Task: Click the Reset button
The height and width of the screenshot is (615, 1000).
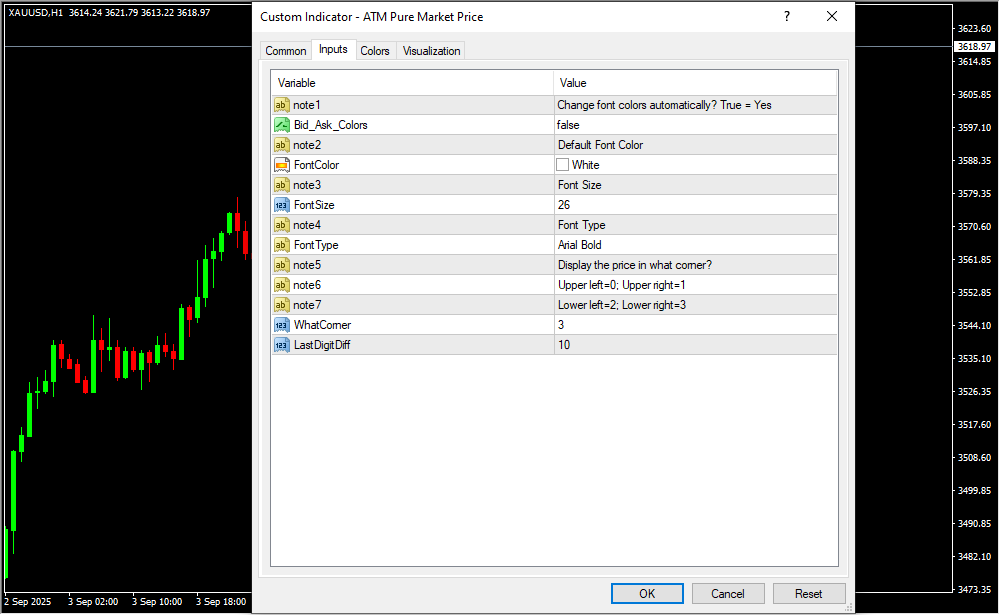Action: coord(809,593)
